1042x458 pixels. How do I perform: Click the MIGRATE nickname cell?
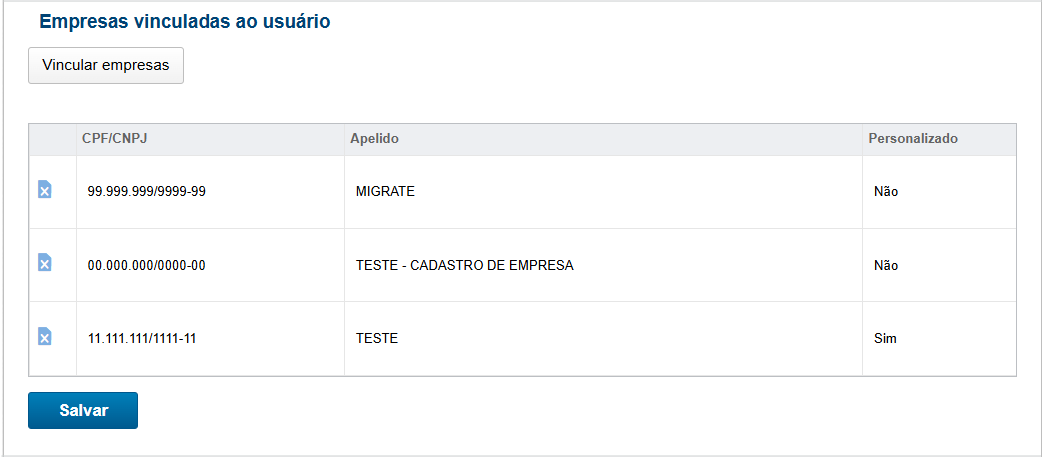(385, 192)
